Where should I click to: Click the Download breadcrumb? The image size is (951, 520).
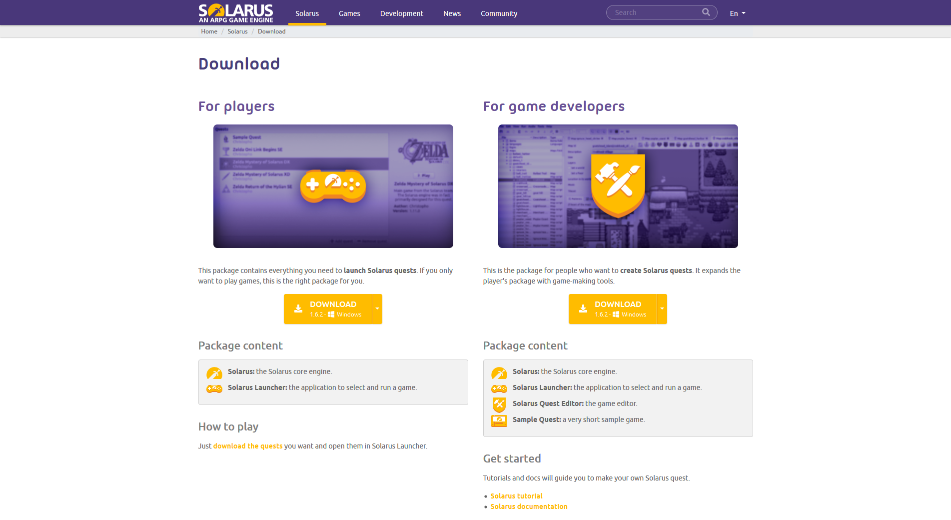click(x=271, y=32)
